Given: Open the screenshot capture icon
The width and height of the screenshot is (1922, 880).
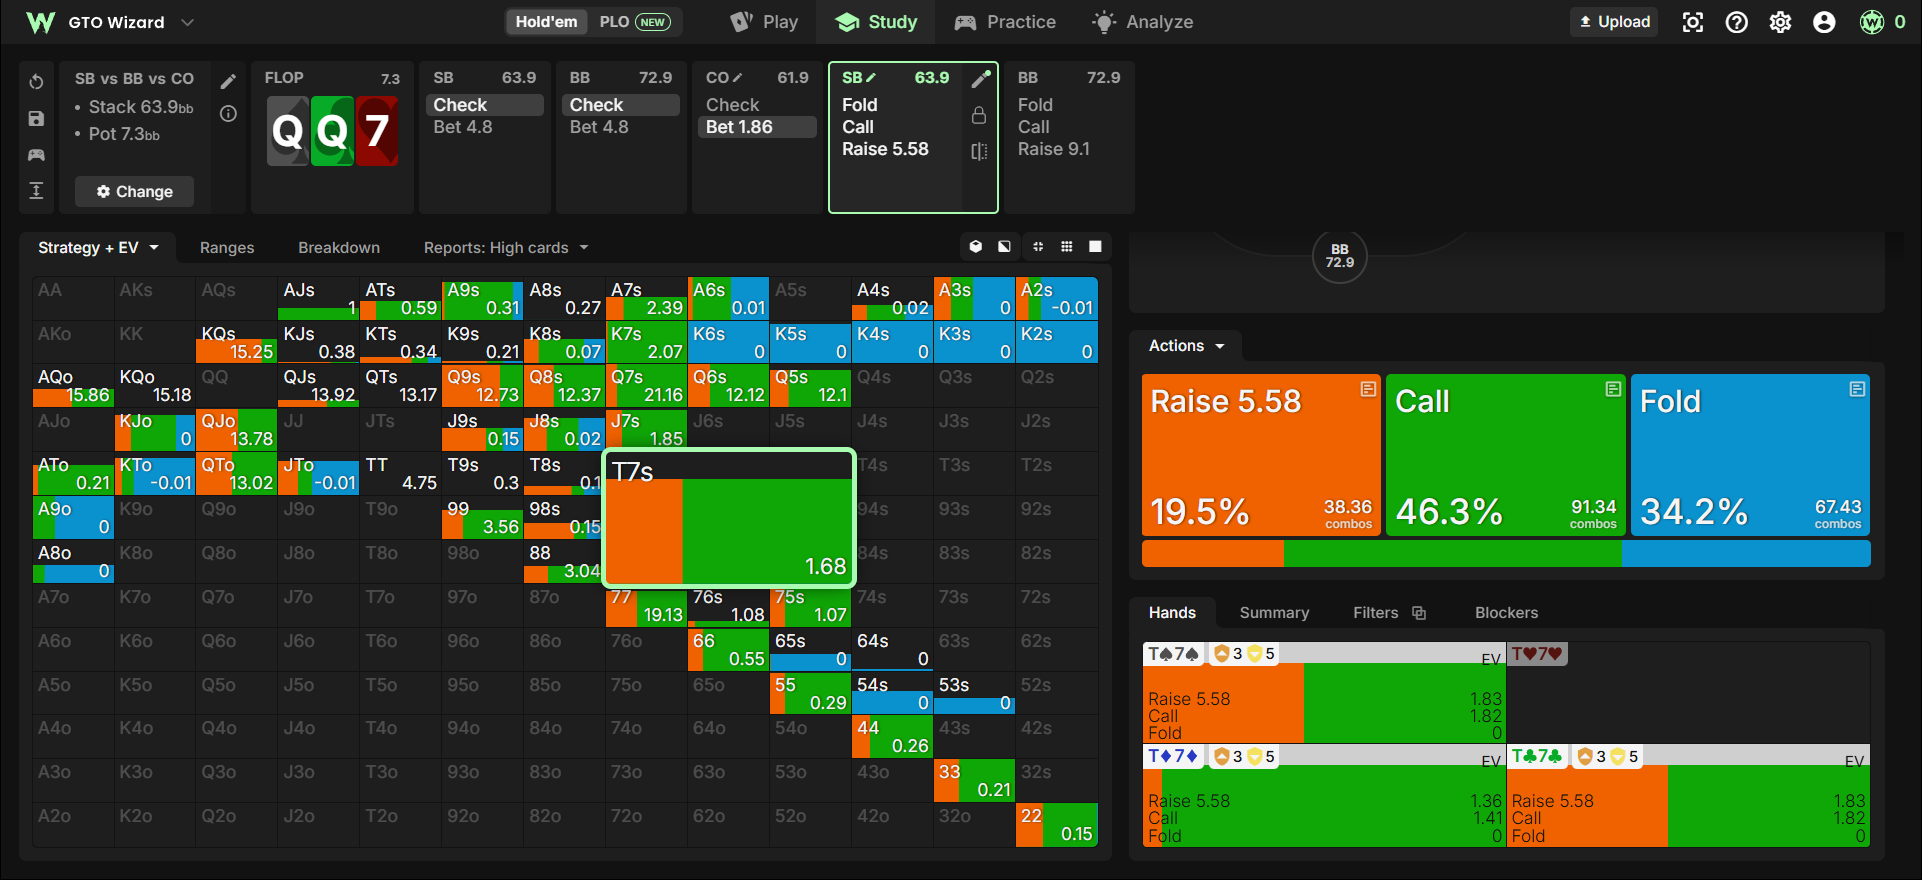Looking at the screenshot, I should point(1692,22).
